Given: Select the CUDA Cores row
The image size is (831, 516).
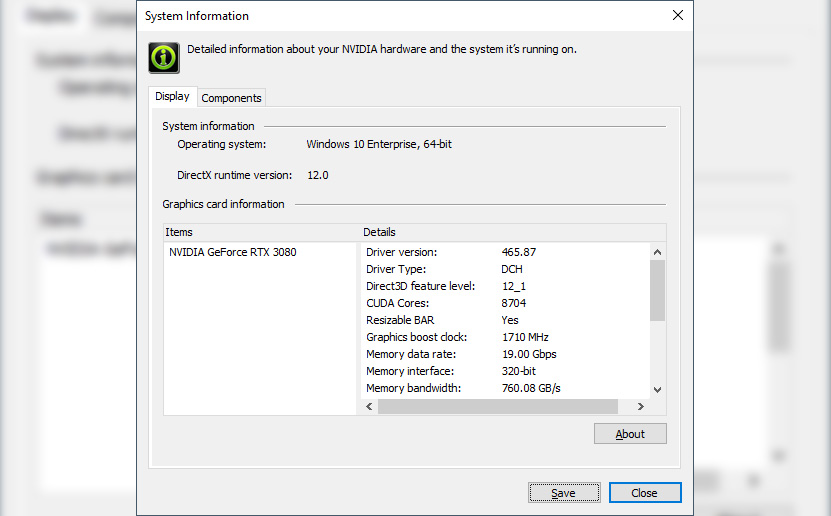Looking at the screenshot, I should [450, 304].
